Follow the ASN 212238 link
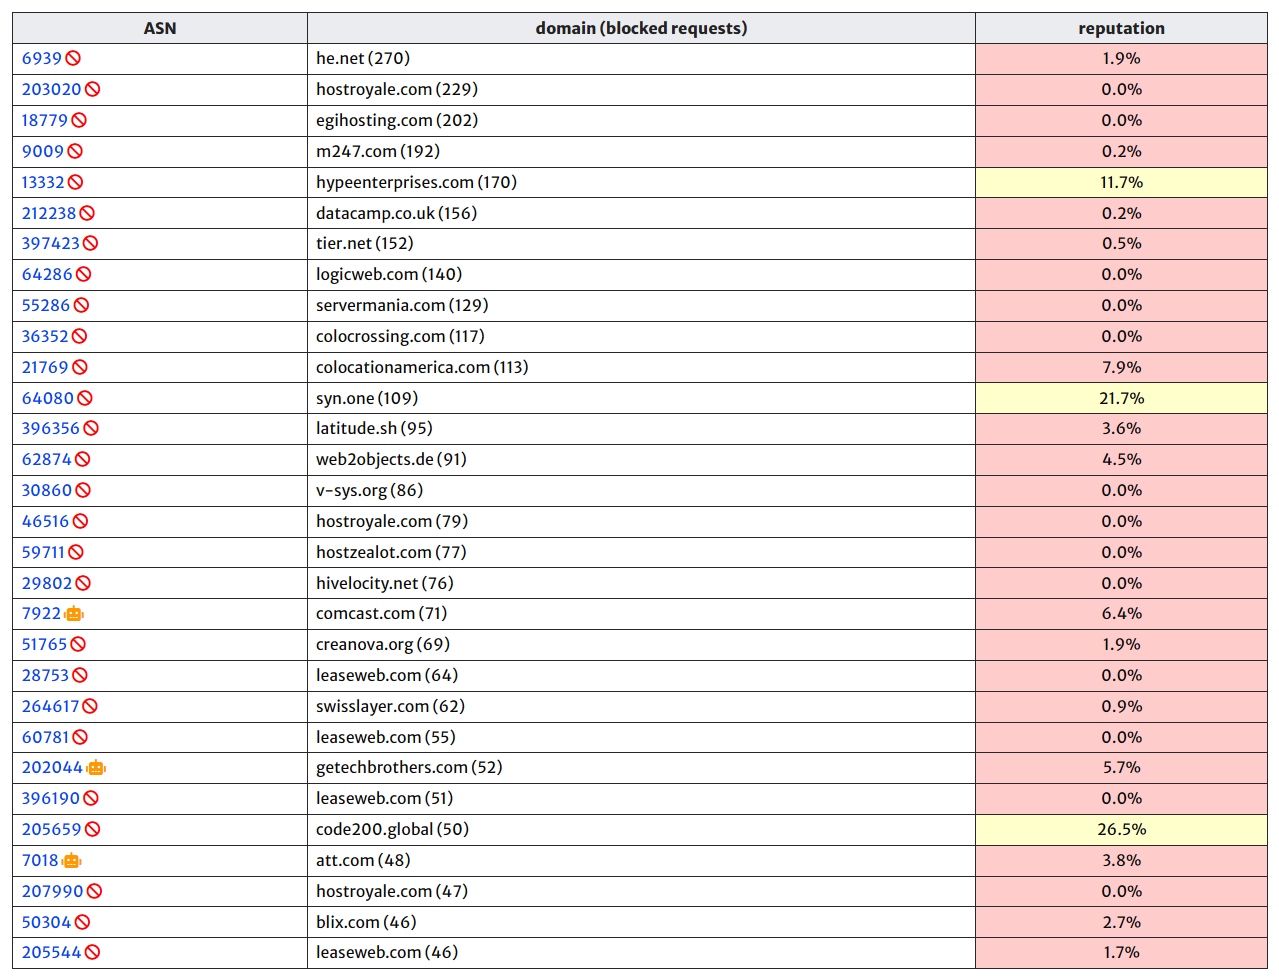Image resolution: width=1279 pixels, height=978 pixels. click(49, 214)
